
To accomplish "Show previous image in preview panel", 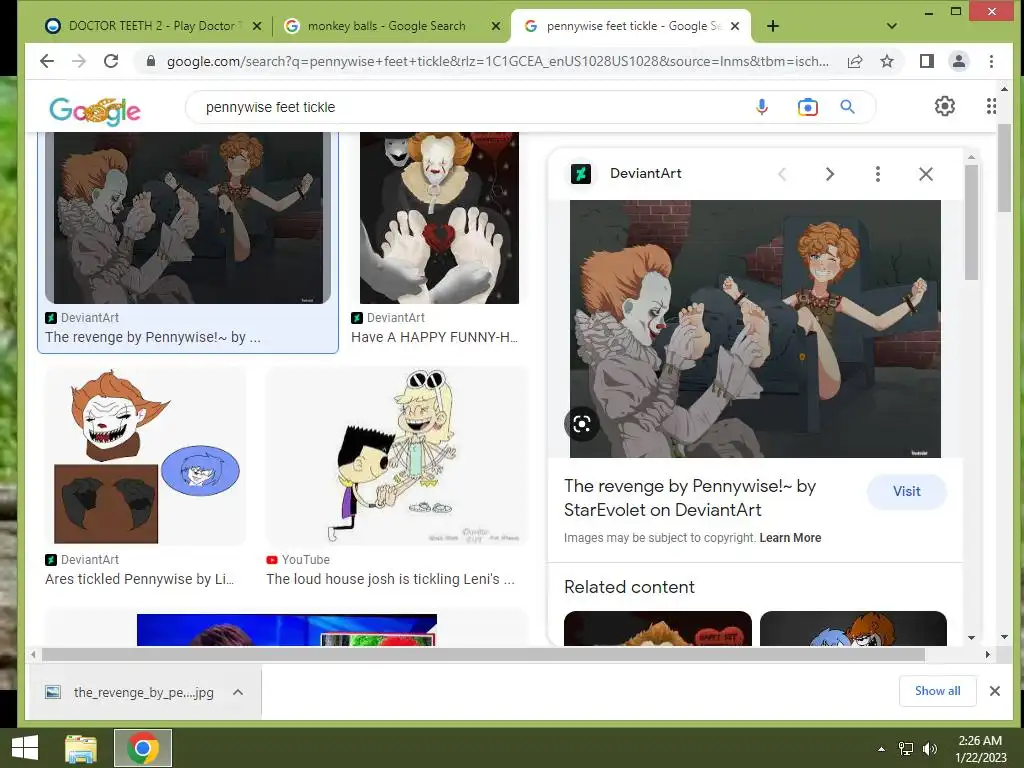I will [x=782, y=174].
